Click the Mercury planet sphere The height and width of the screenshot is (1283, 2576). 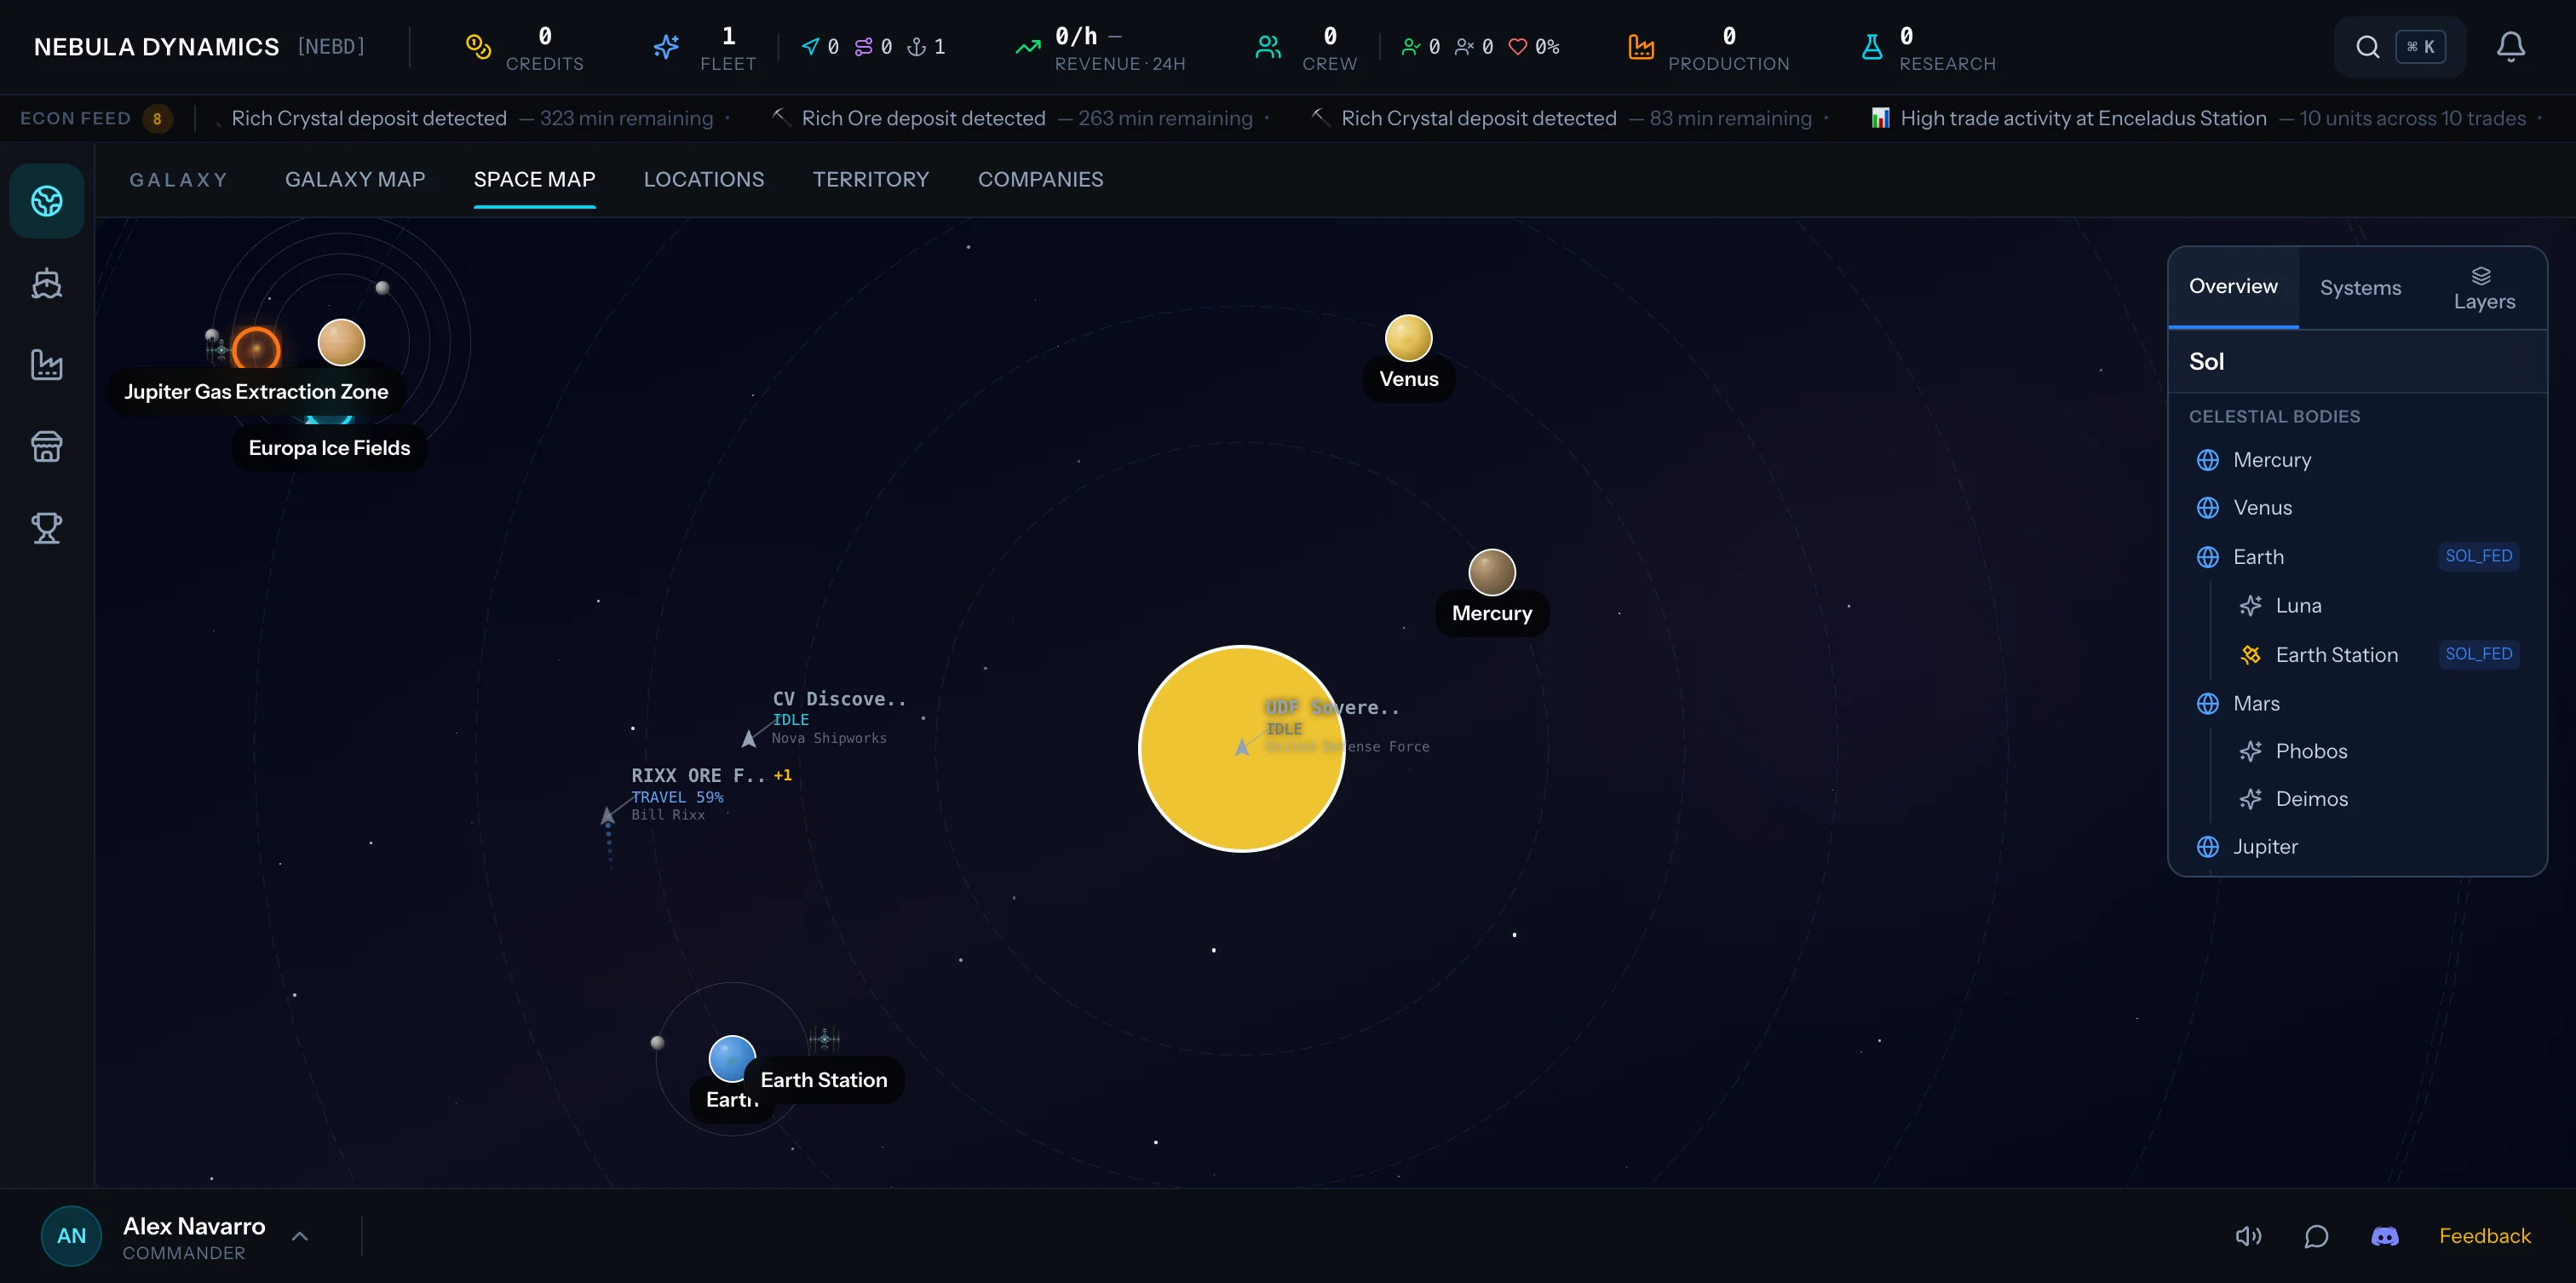tap(1492, 572)
